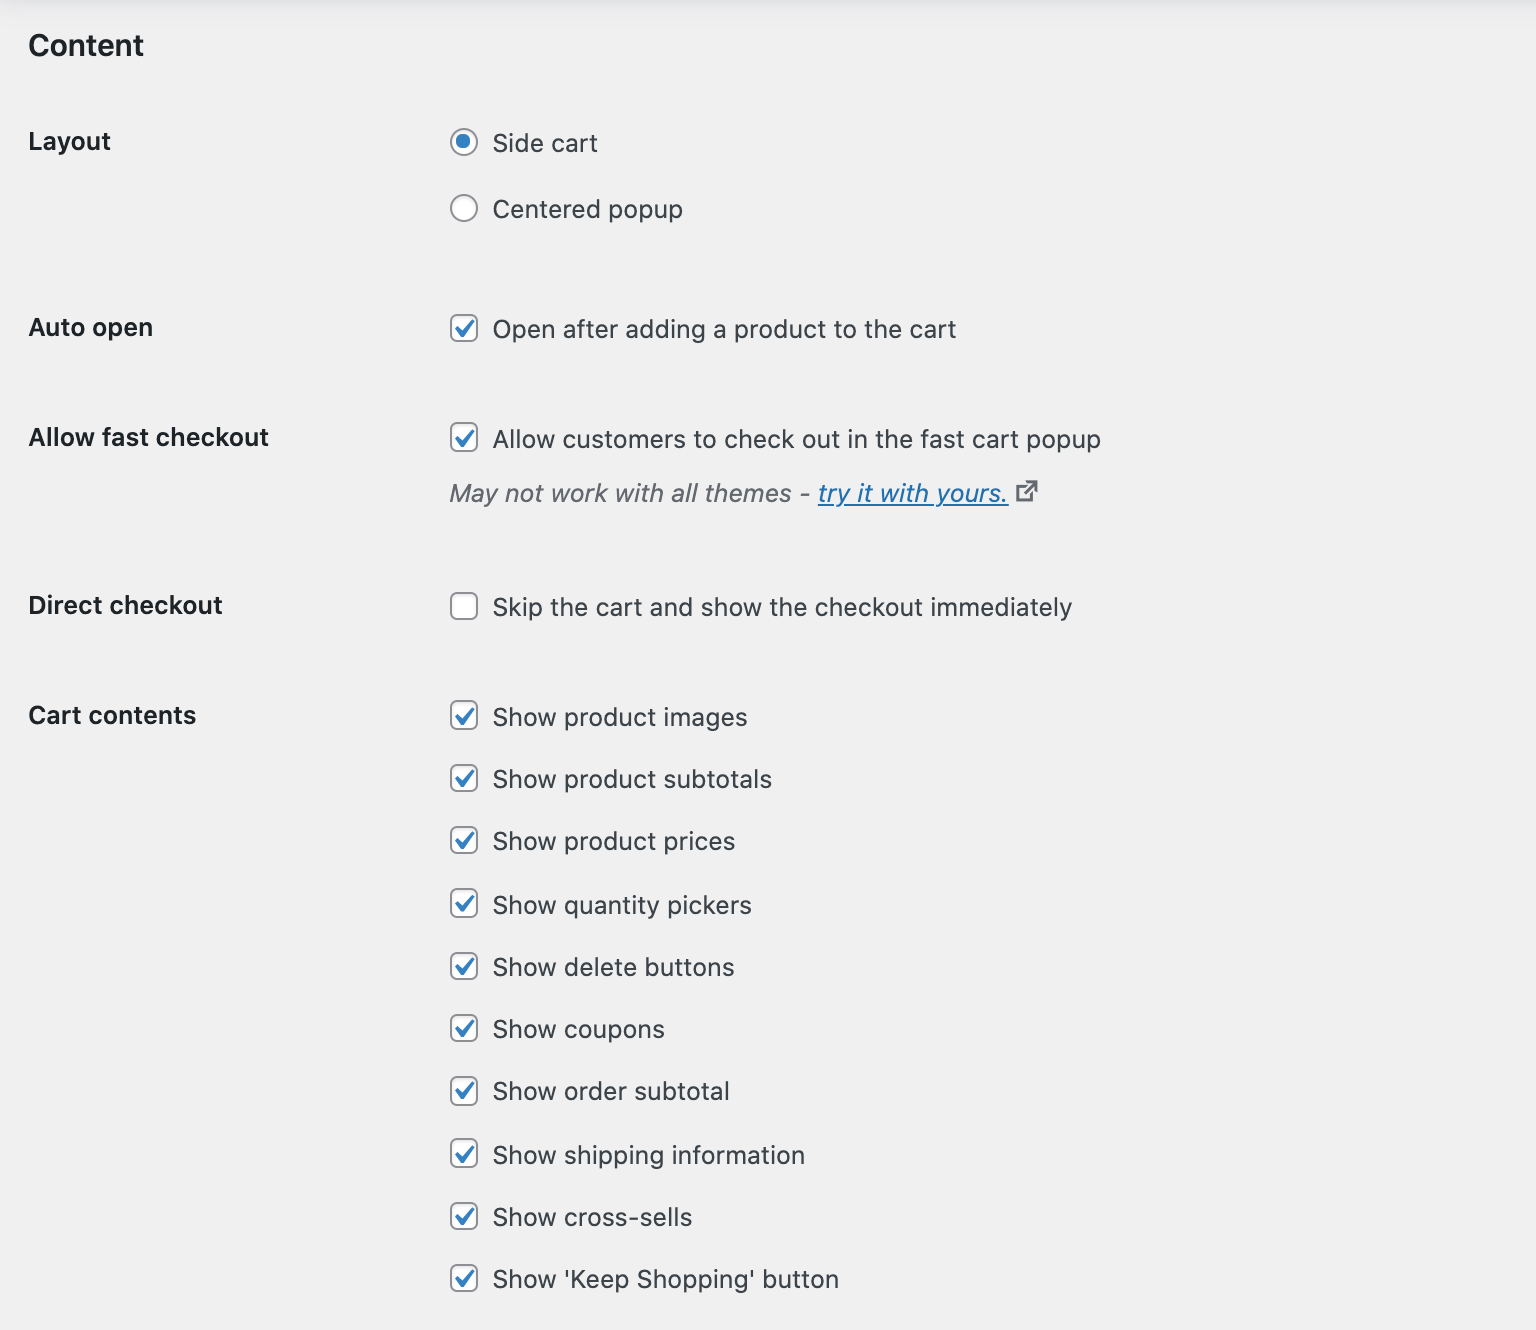1536x1330 pixels.
Task: Uncheck 'Show product subtotals'
Action: click(x=463, y=779)
